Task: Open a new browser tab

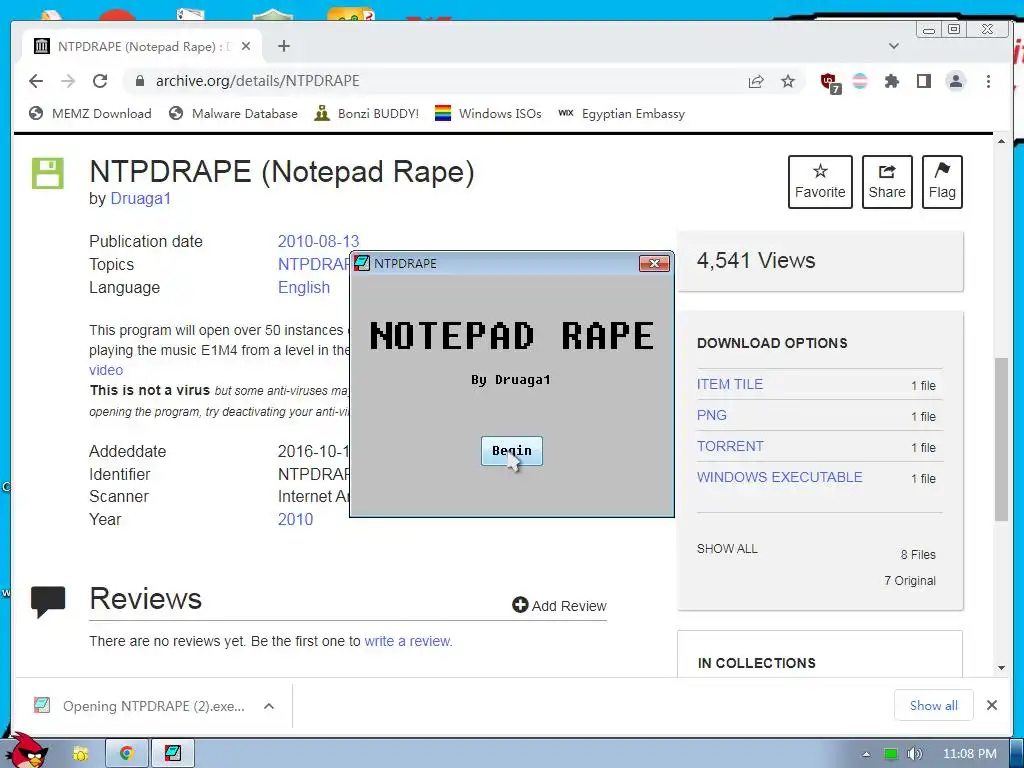Action: click(283, 46)
